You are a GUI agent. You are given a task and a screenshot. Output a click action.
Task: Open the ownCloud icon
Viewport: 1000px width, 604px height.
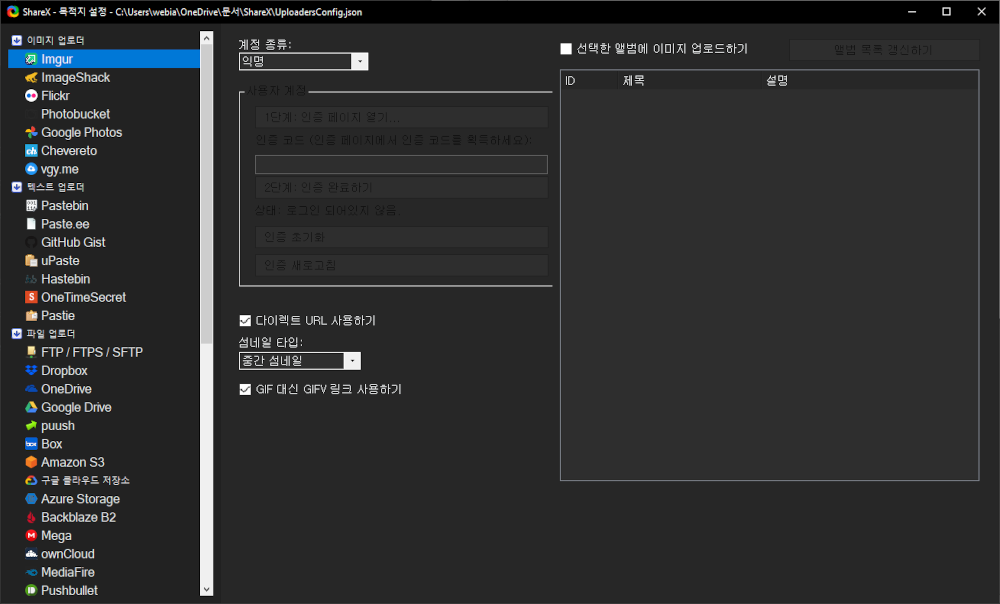point(31,554)
